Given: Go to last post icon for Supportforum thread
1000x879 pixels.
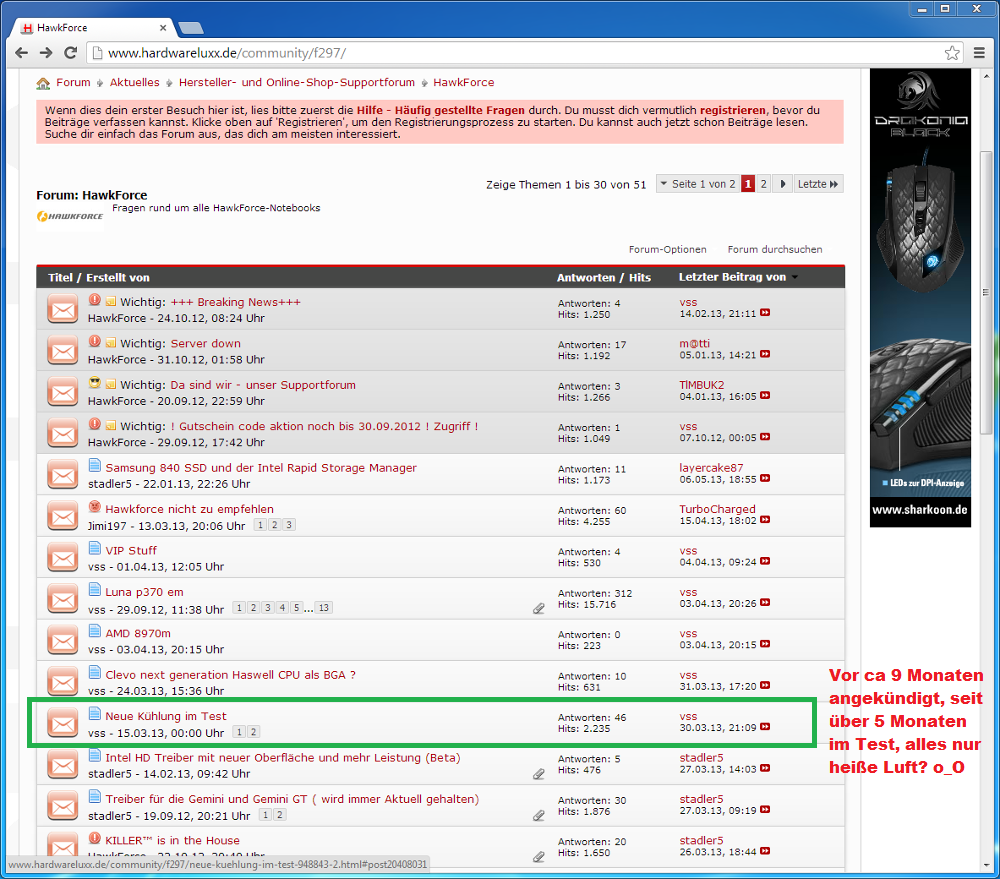Looking at the screenshot, I should pos(765,395).
